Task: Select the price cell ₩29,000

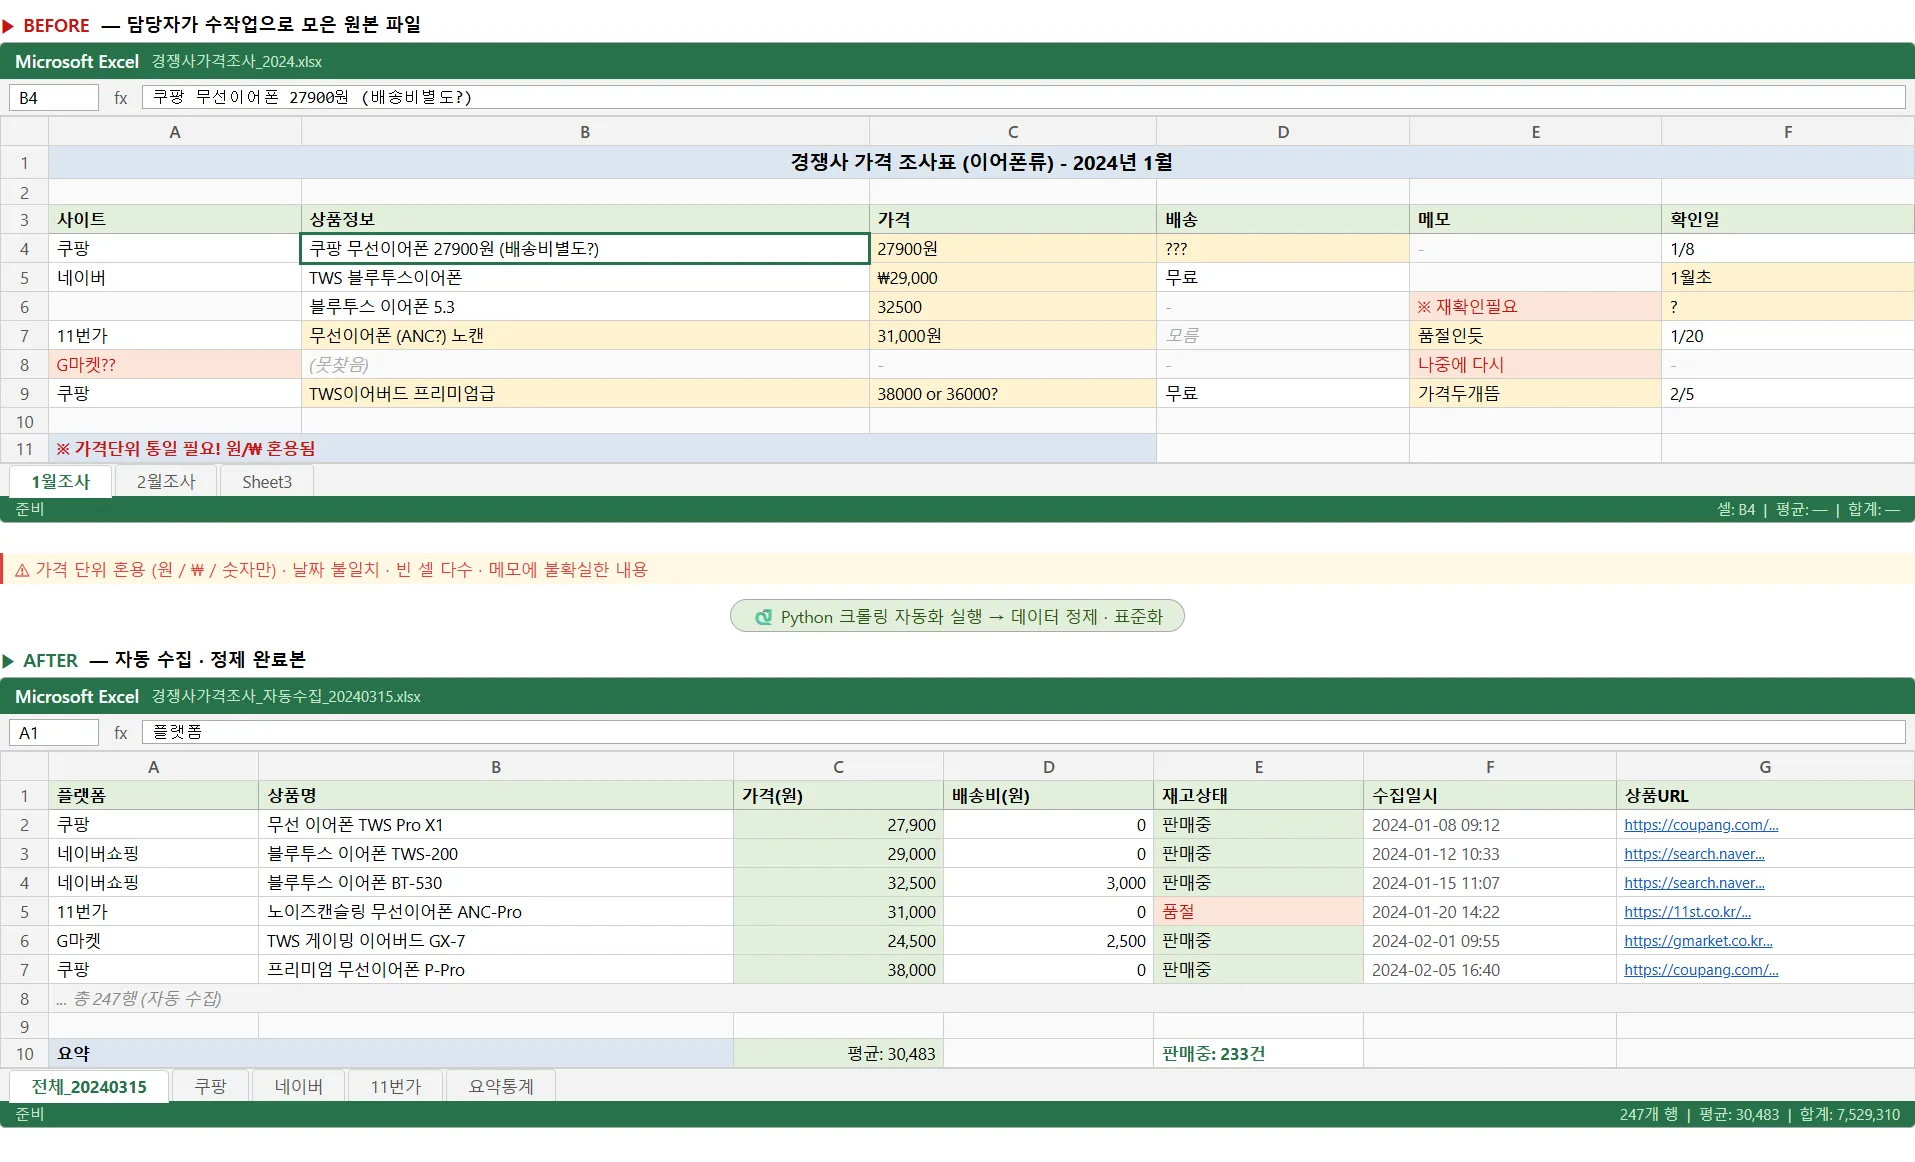Action: tap(1013, 278)
